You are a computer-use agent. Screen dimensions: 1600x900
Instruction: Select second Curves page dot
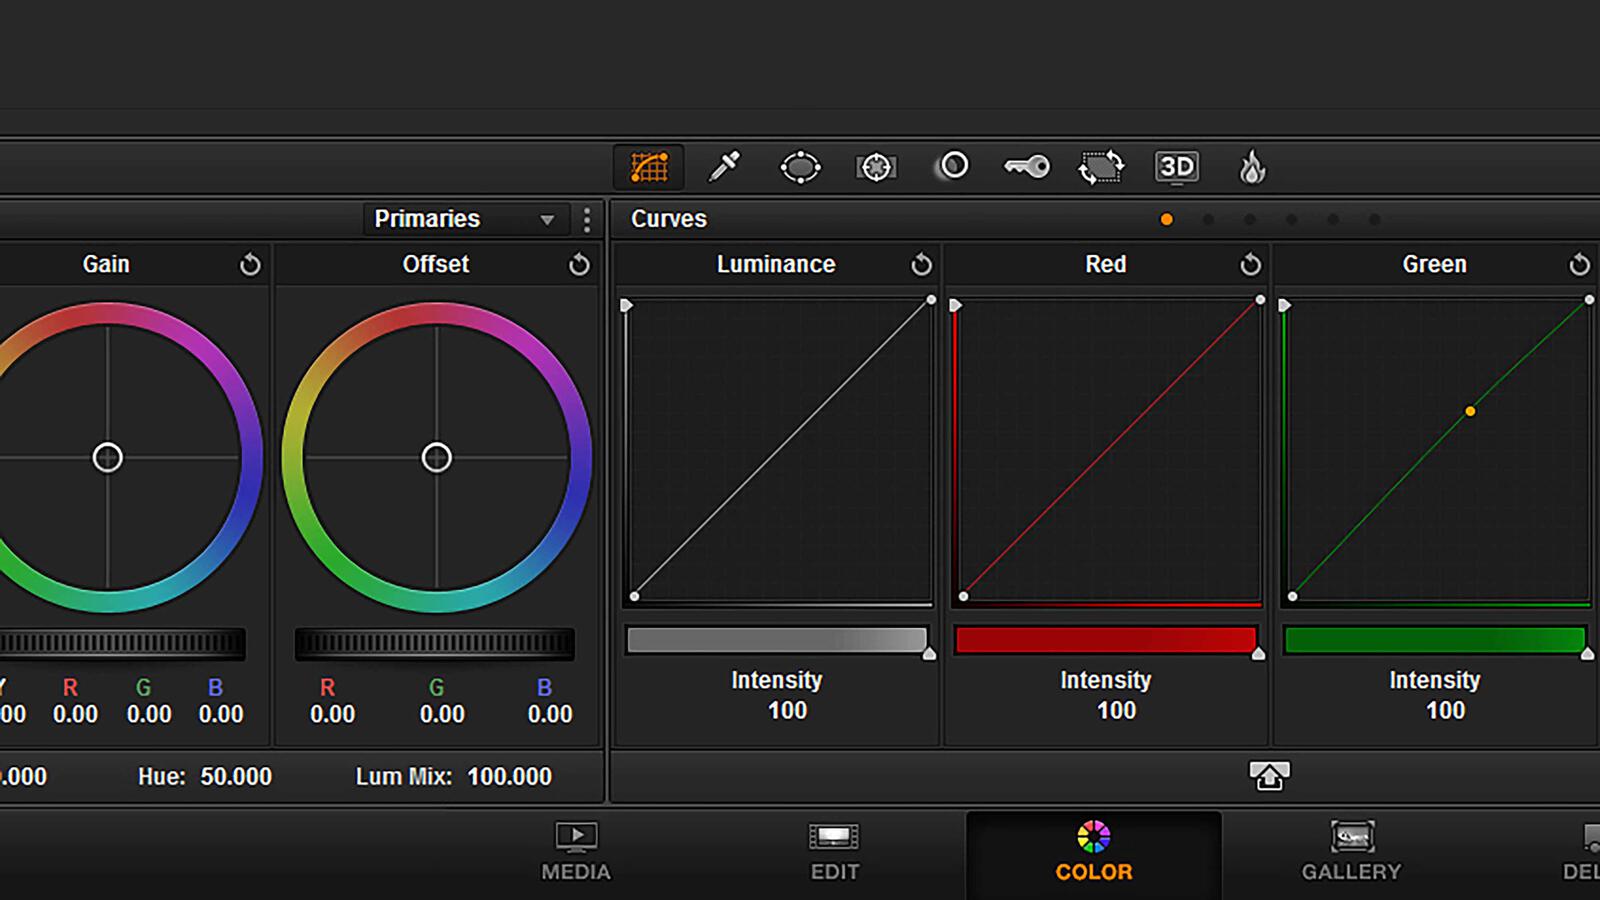[1208, 220]
